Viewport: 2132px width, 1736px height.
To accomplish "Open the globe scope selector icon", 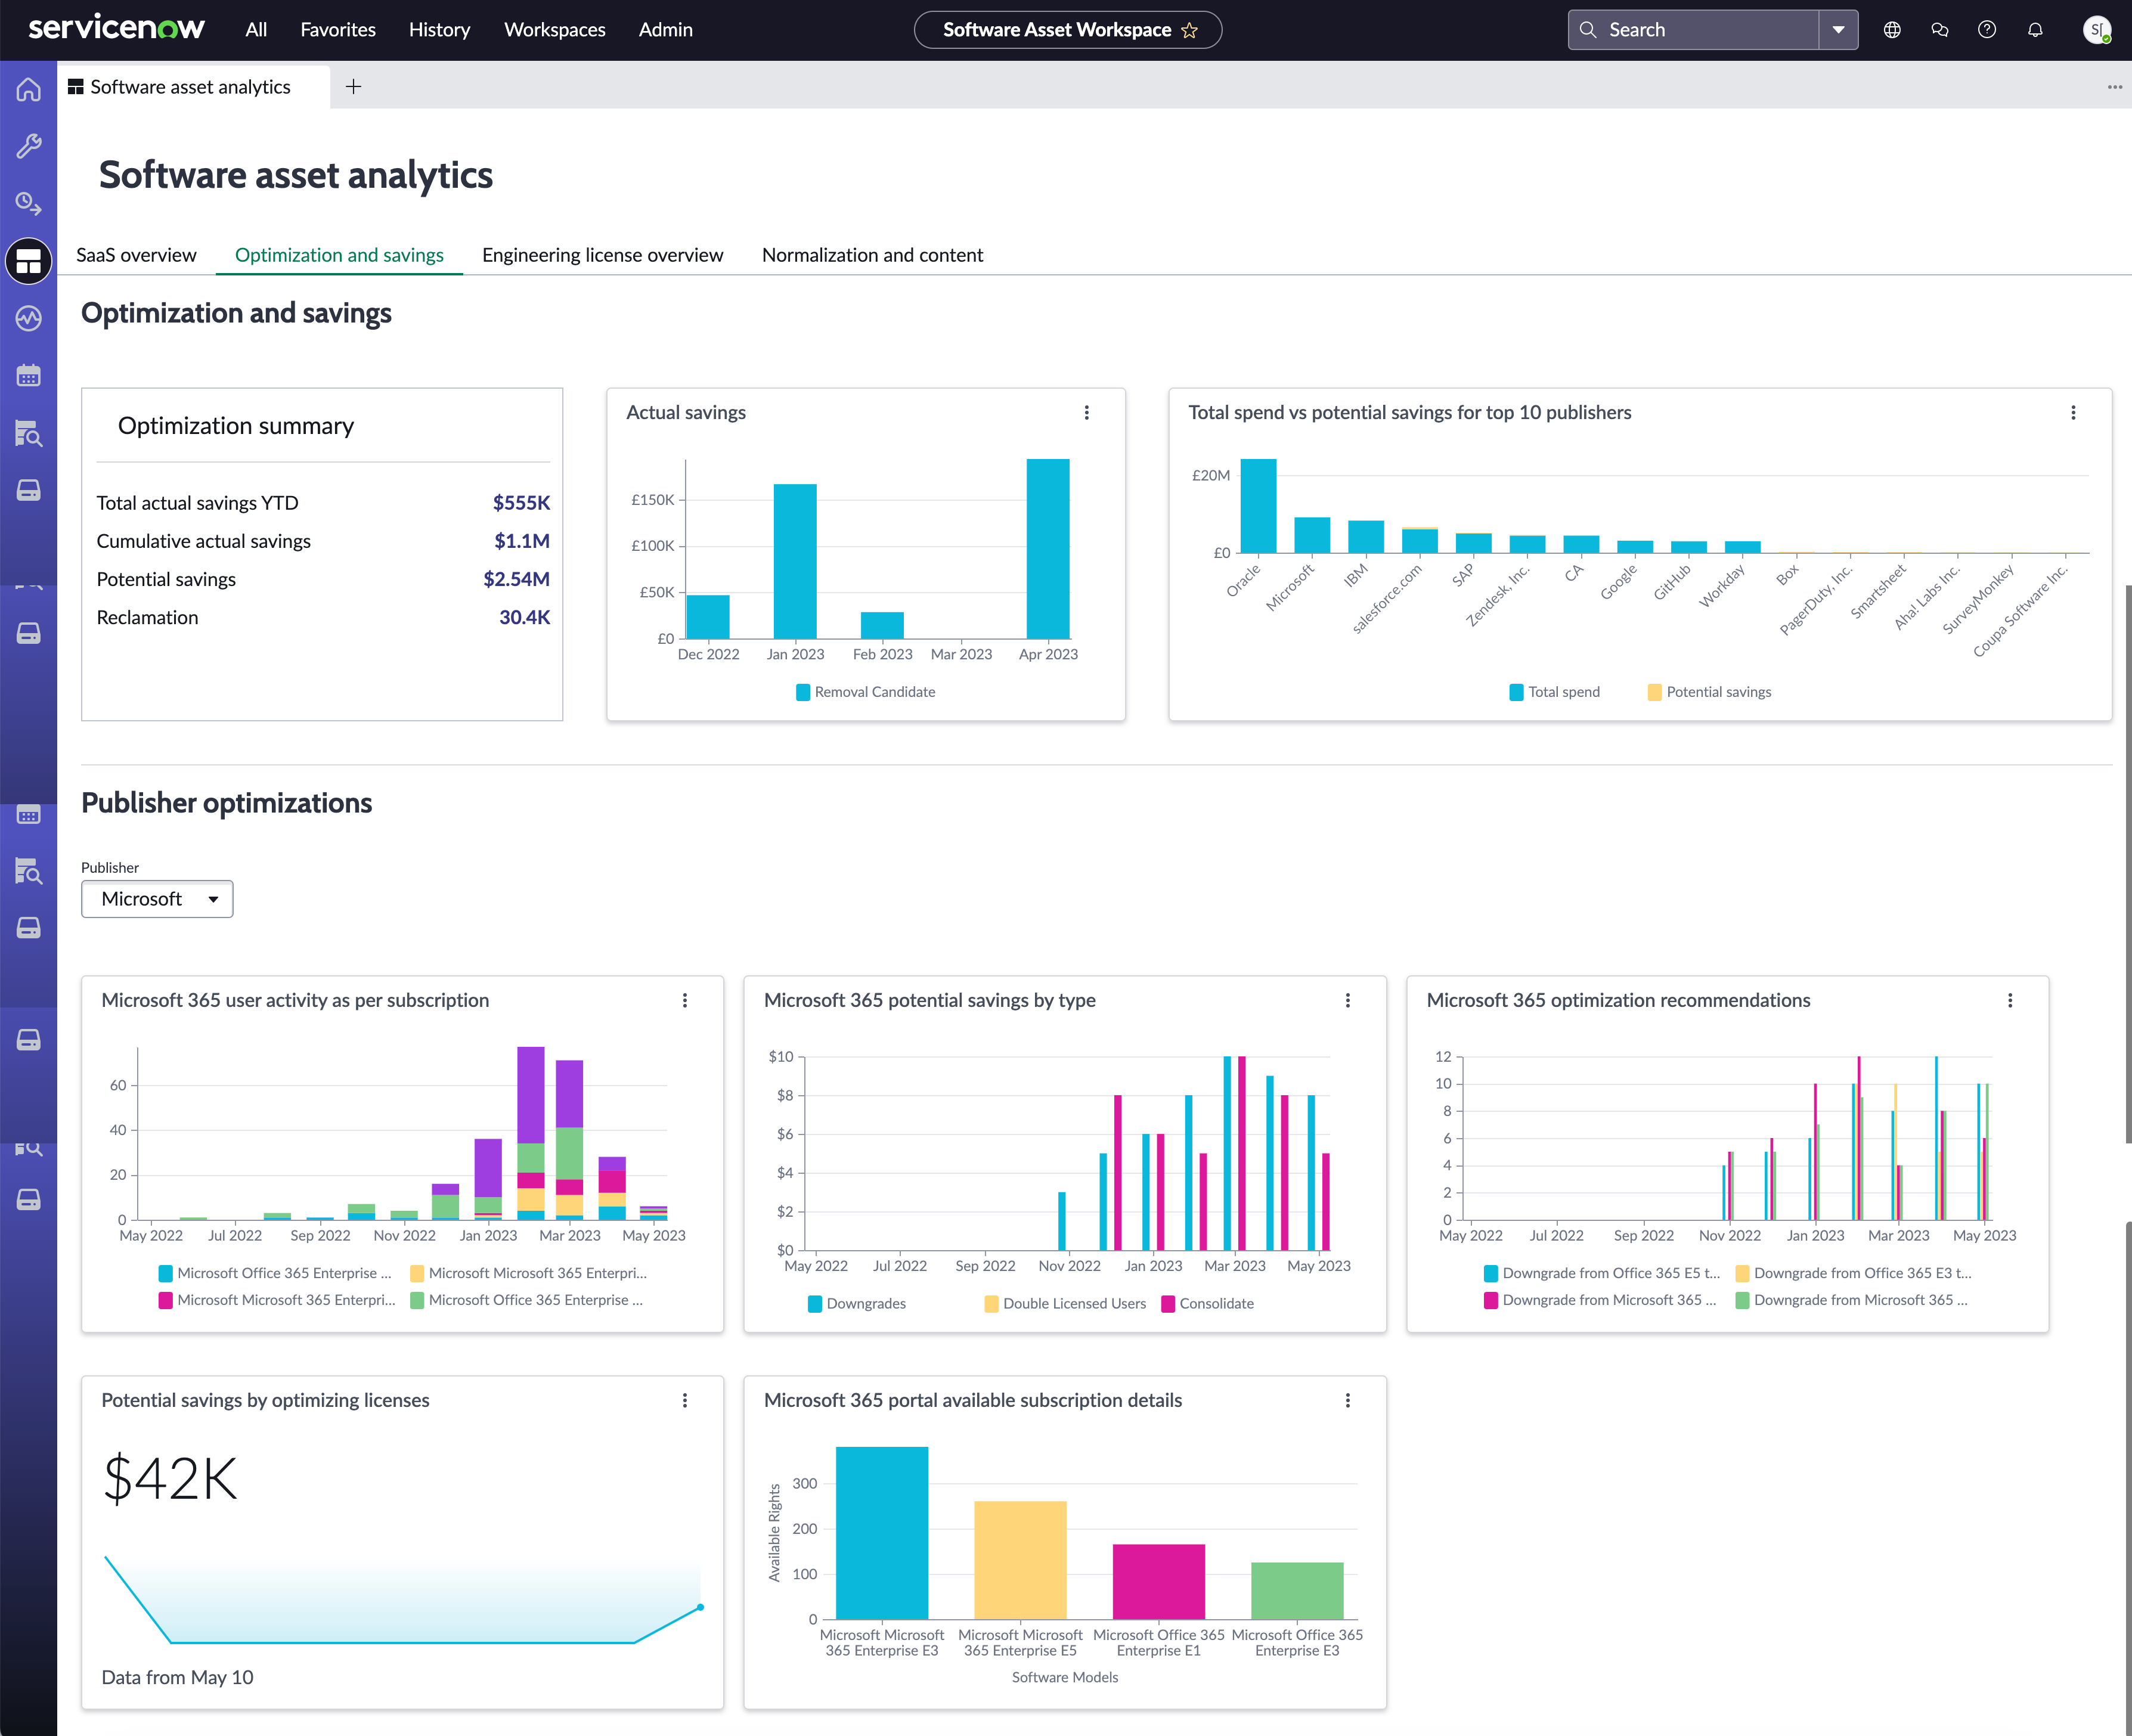I will pos(1892,30).
